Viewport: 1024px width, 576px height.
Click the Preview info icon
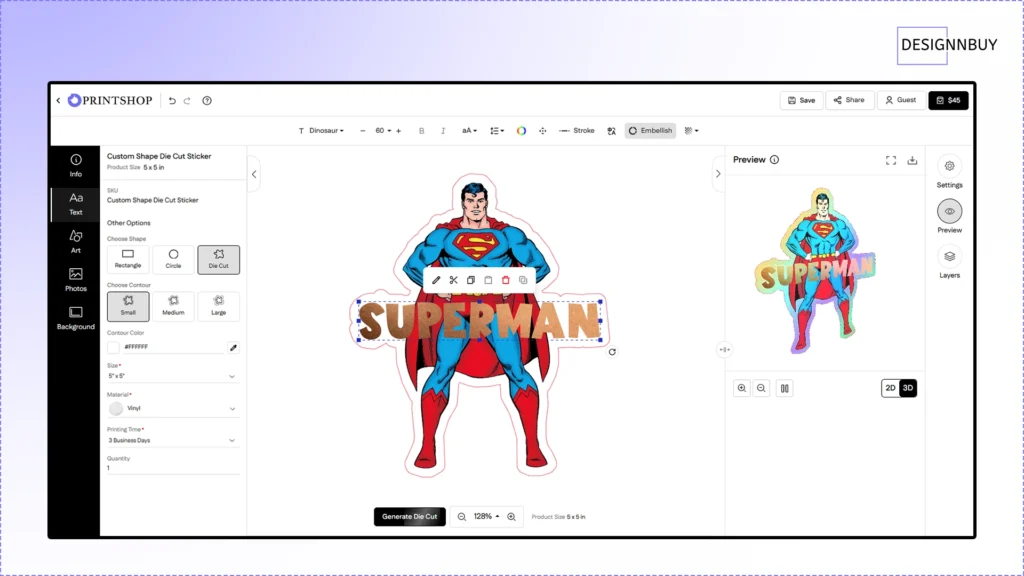pos(775,160)
